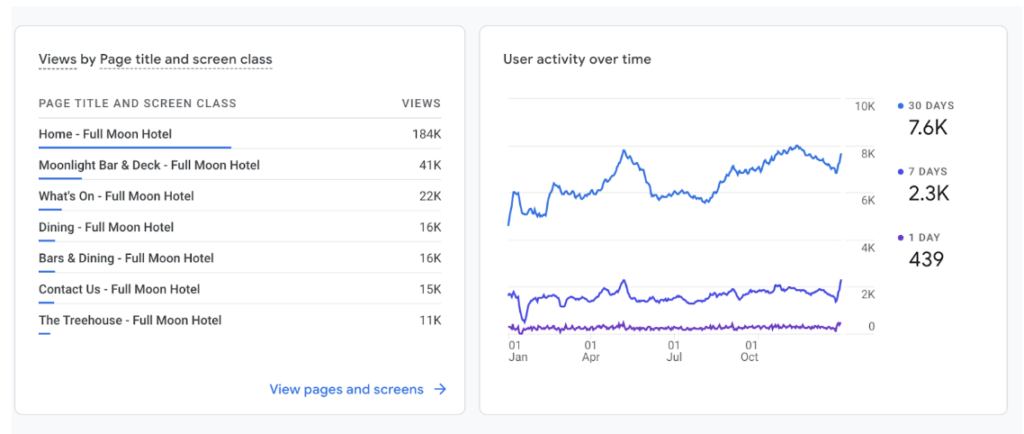This screenshot has width=1024, height=434.
Task: Click the 7 DAYS legend dot
Action: (902, 172)
